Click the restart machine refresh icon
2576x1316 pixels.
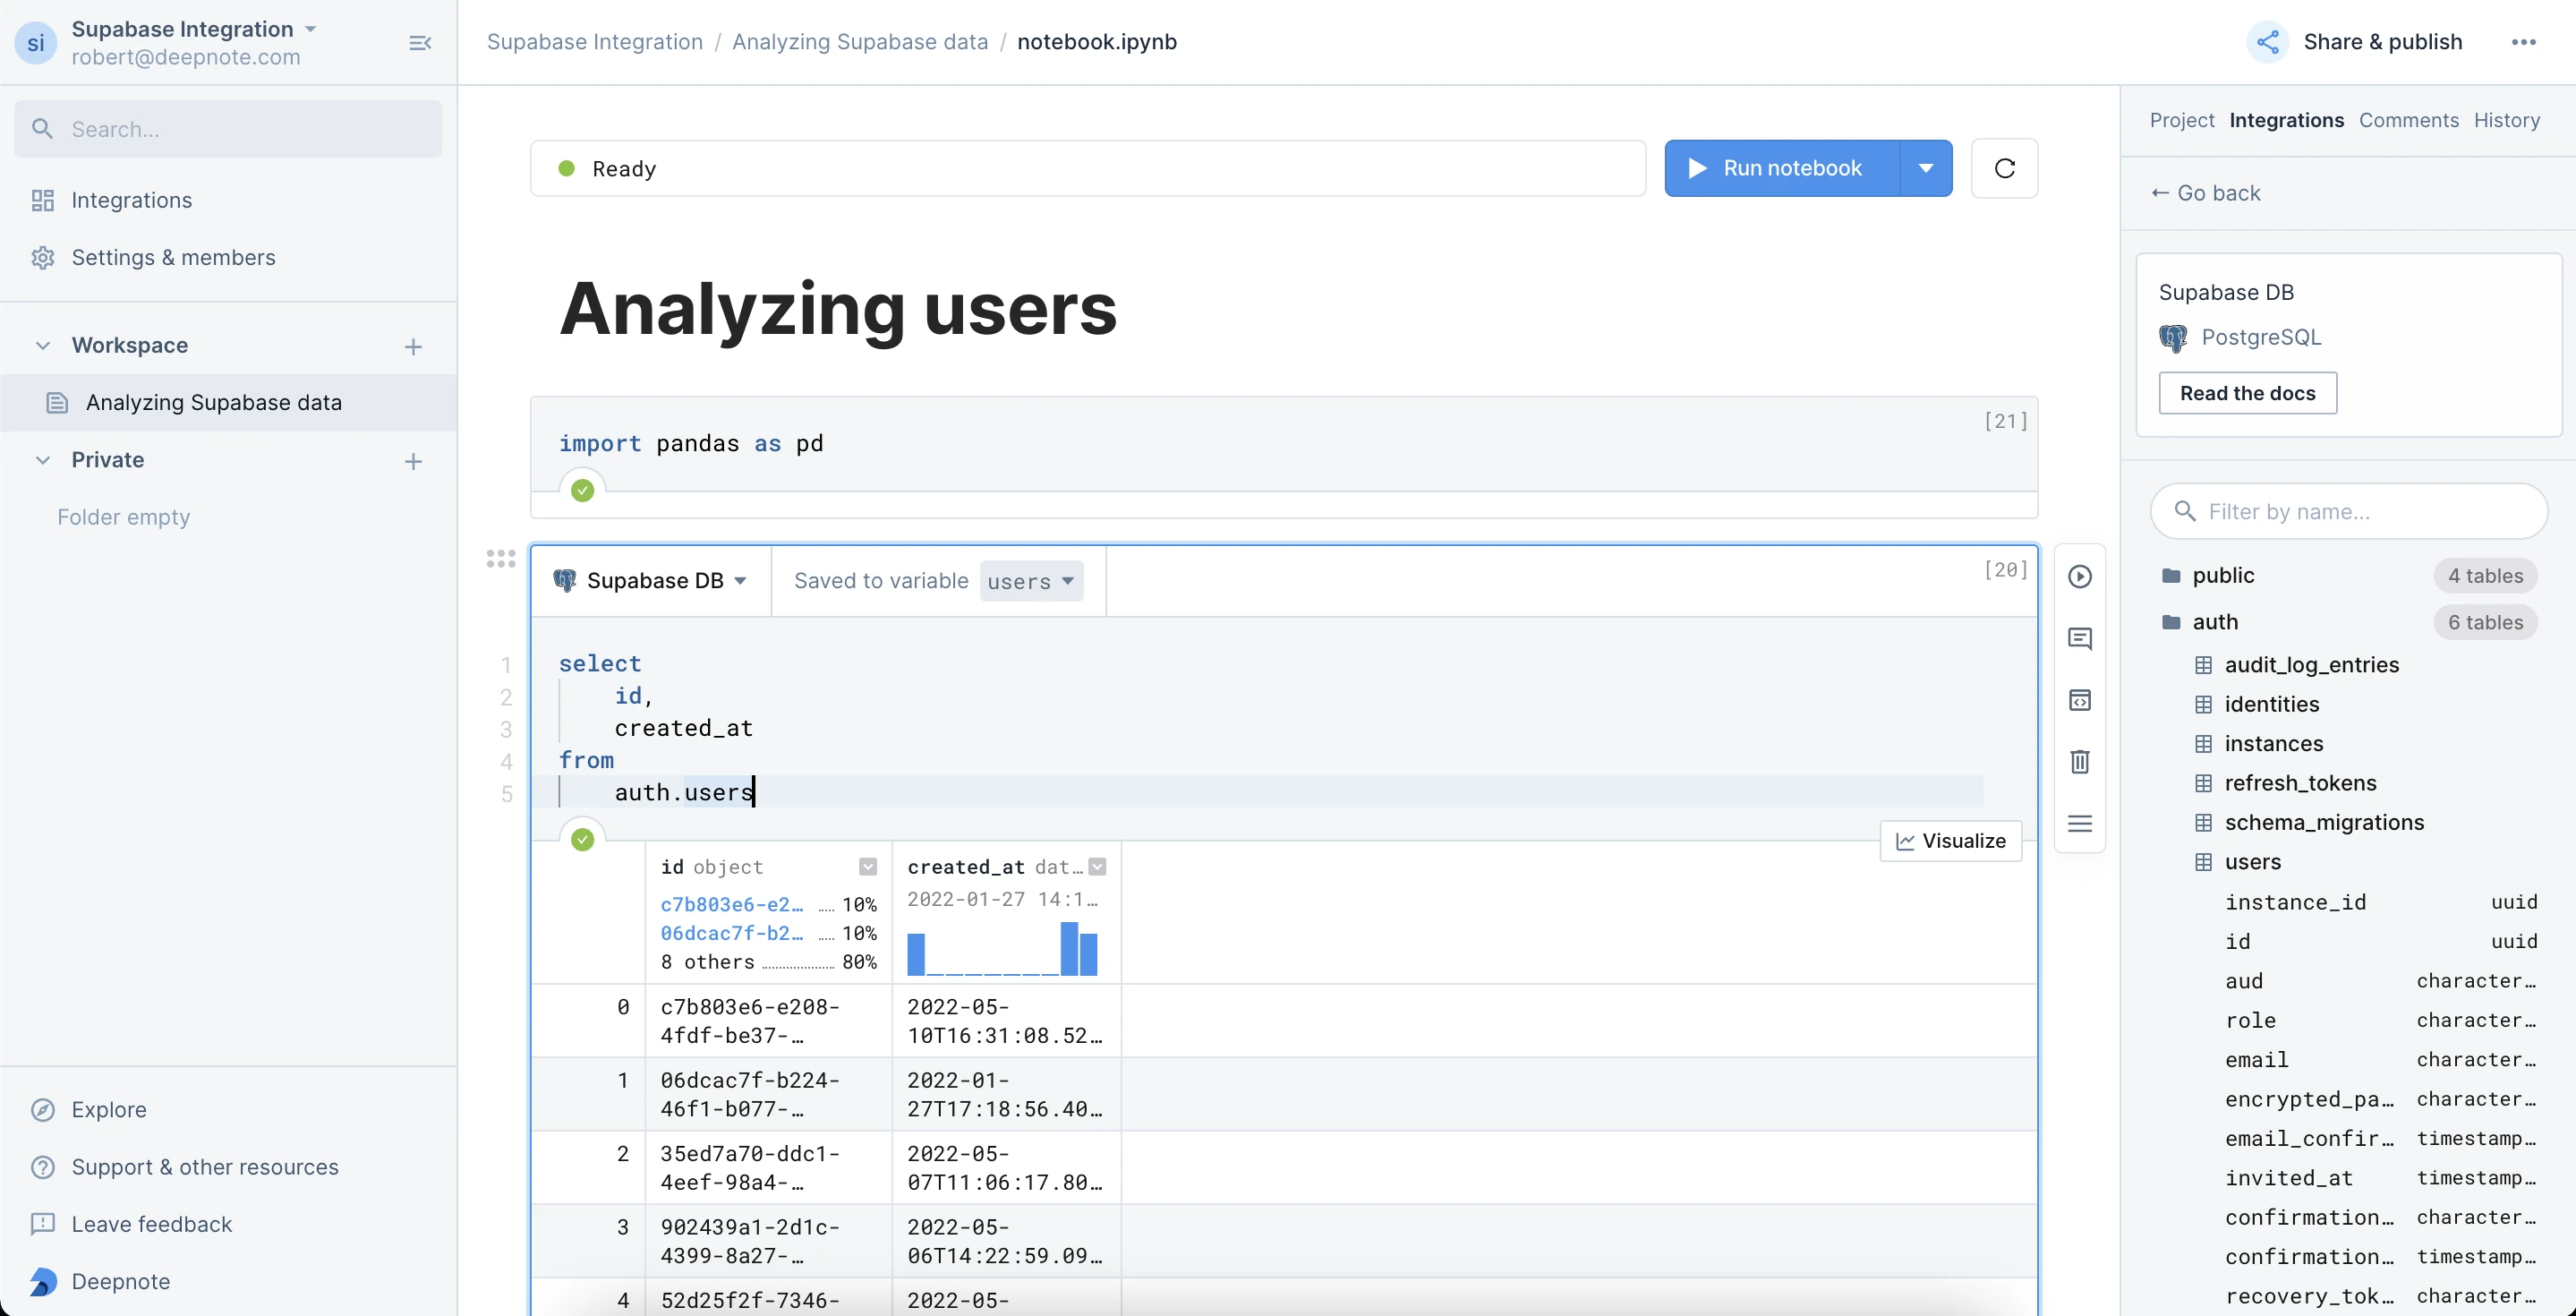2004,168
